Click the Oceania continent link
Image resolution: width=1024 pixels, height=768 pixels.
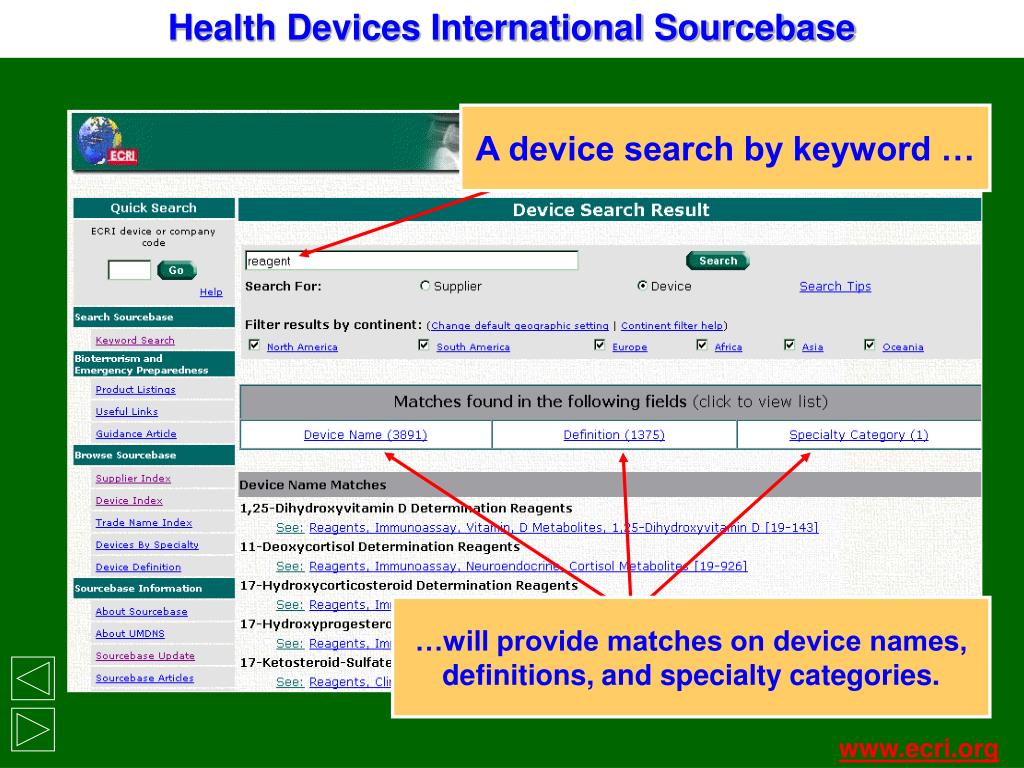click(x=903, y=347)
